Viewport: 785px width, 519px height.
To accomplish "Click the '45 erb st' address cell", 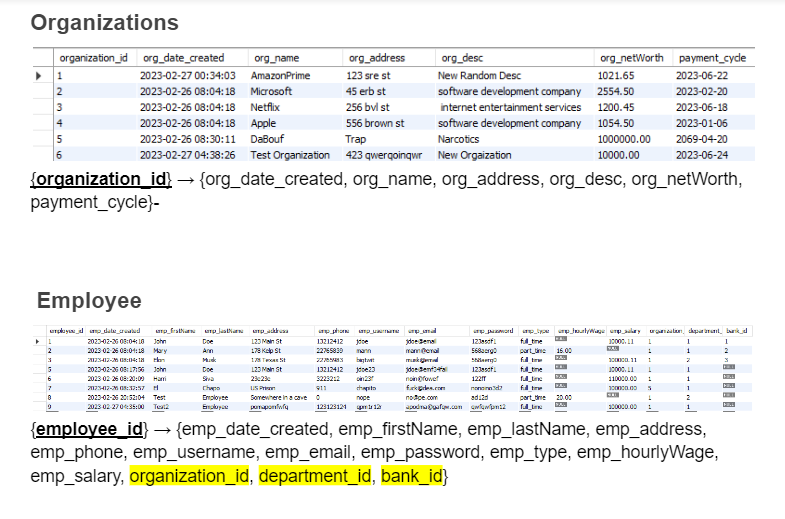I will [365, 92].
